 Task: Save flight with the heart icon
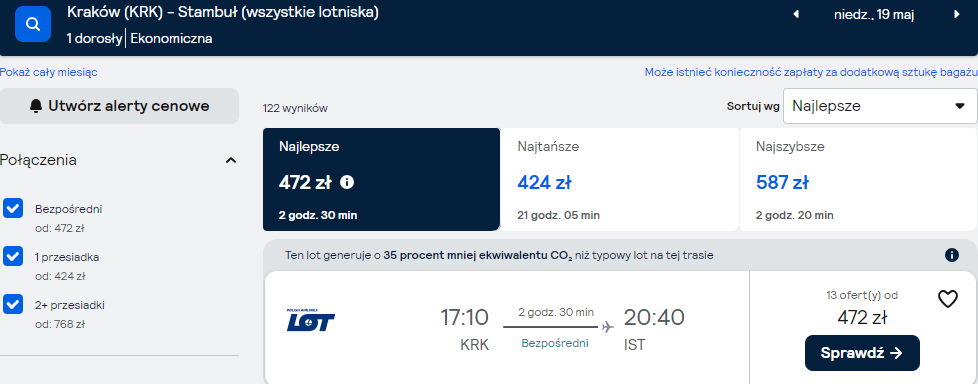tap(947, 299)
